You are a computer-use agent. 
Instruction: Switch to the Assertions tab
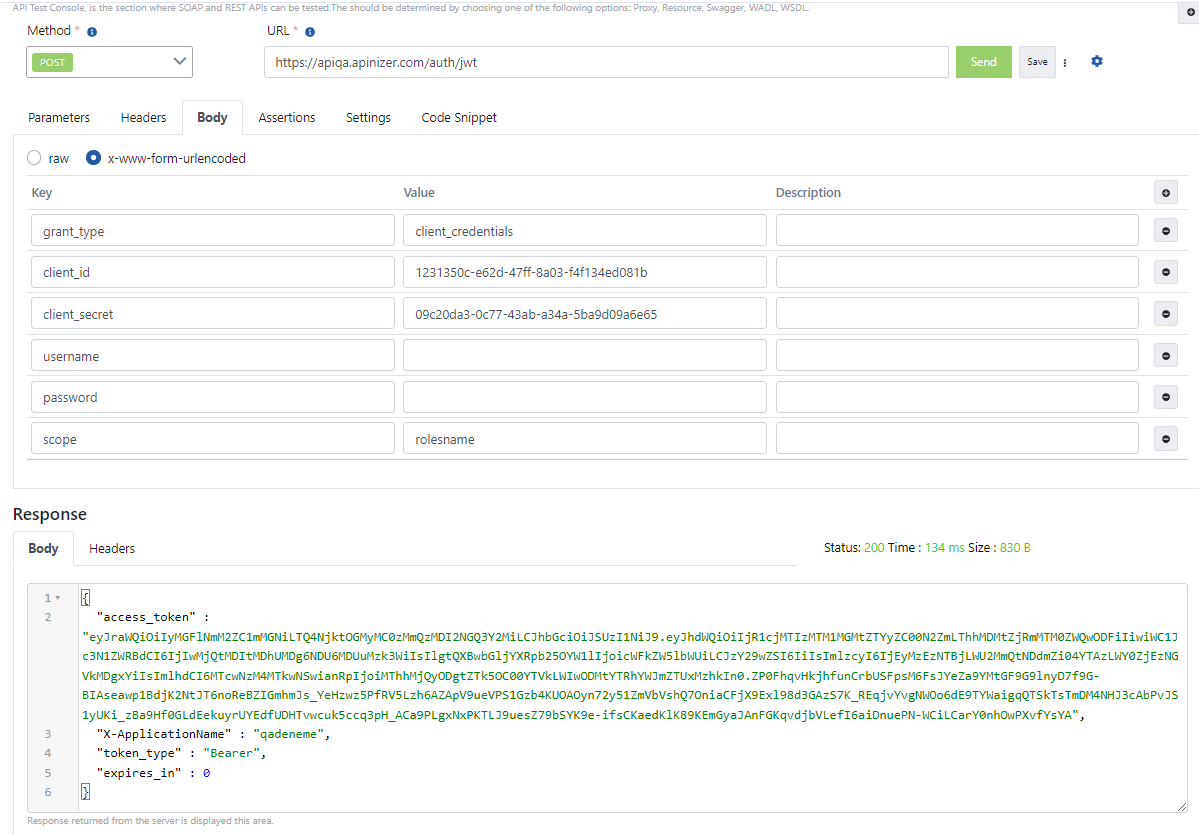click(286, 118)
